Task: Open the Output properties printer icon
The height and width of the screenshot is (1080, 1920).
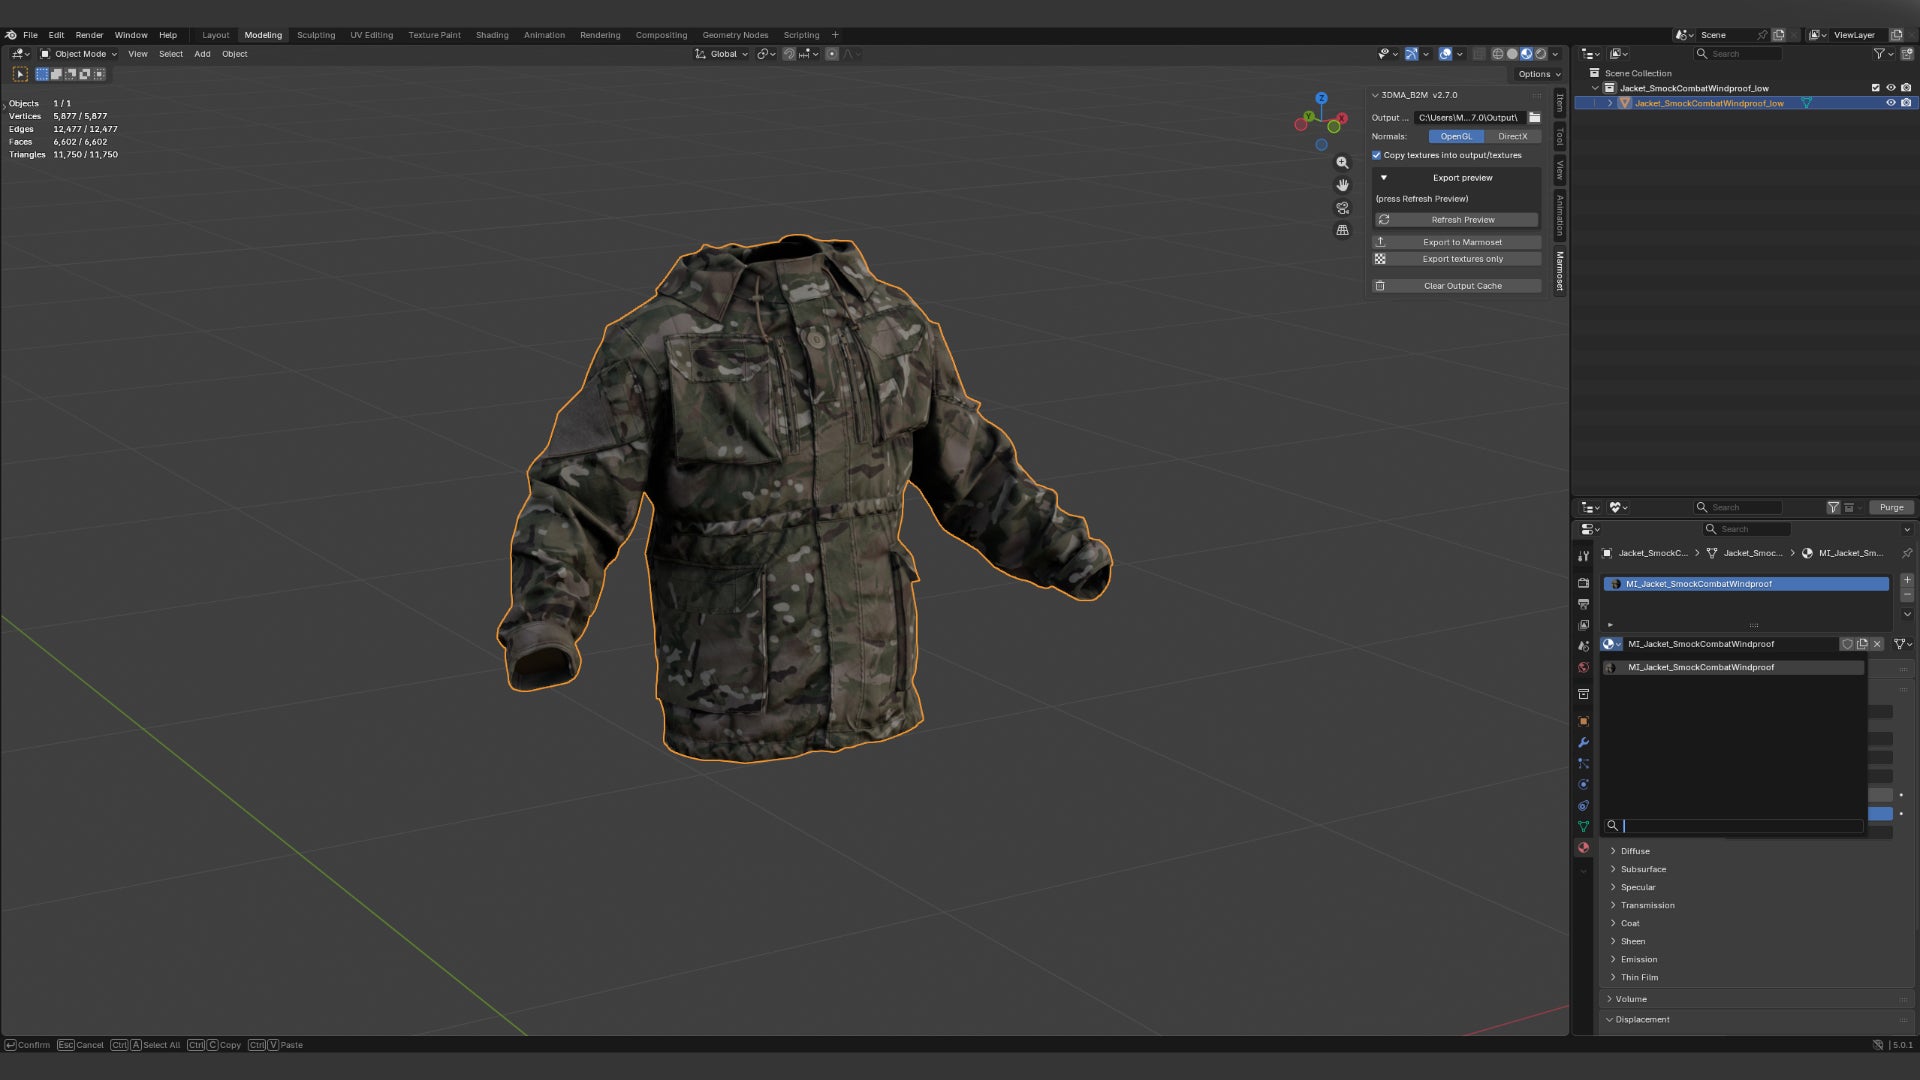Action: tap(1583, 604)
